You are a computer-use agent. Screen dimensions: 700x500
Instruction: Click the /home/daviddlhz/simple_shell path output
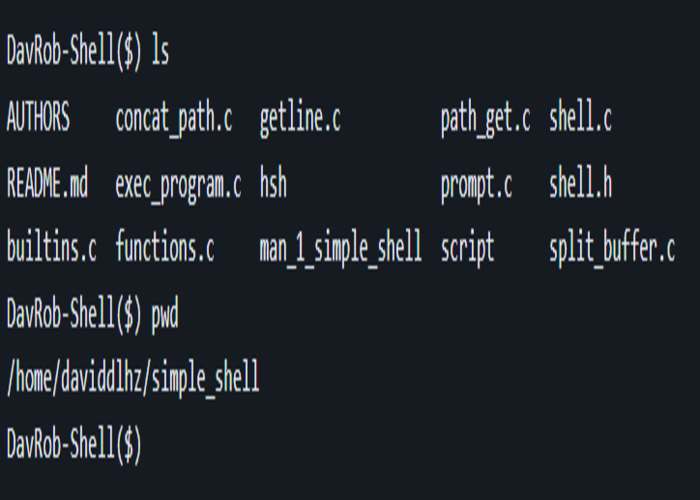133,379
